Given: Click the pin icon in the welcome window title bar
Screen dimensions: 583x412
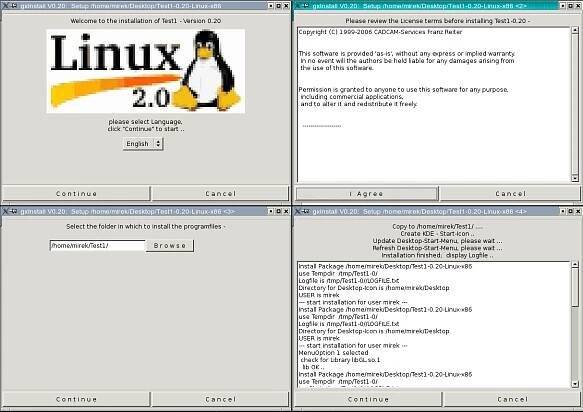Looking at the screenshot, I should coord(14,6).
